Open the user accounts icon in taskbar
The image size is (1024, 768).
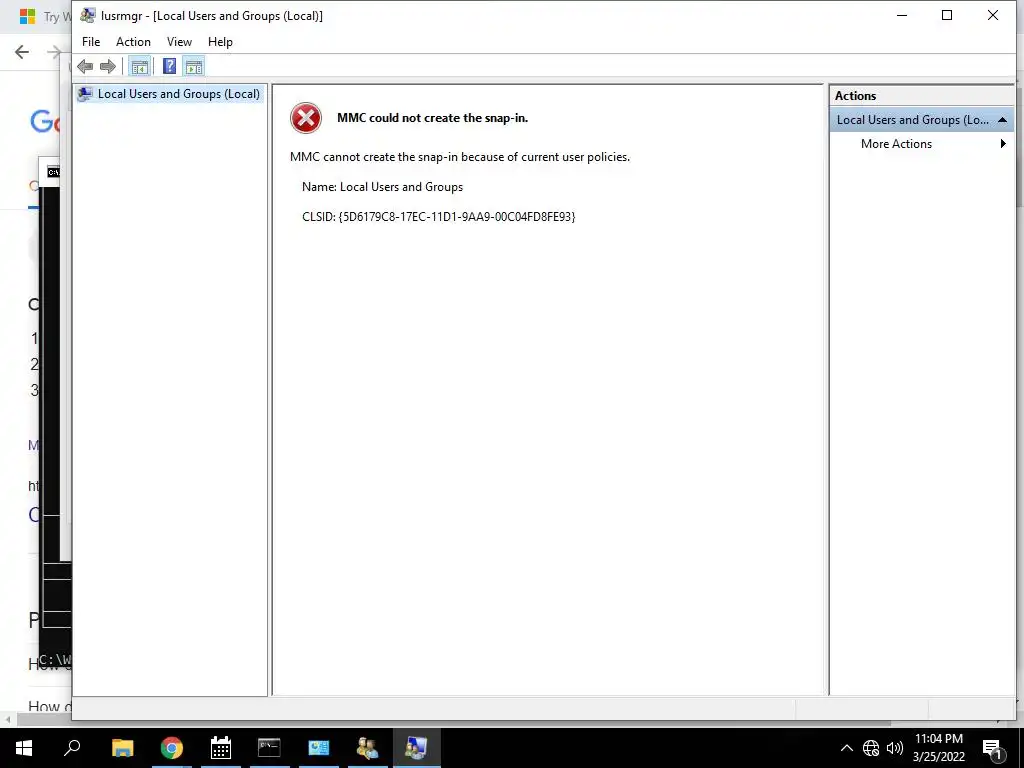(x=368, y=748)
